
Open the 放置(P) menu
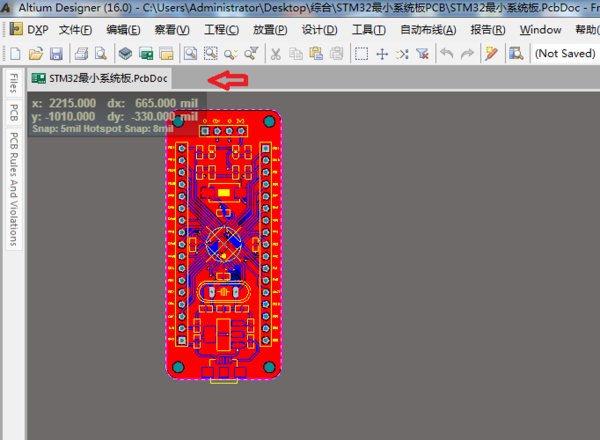pos(270,29)
